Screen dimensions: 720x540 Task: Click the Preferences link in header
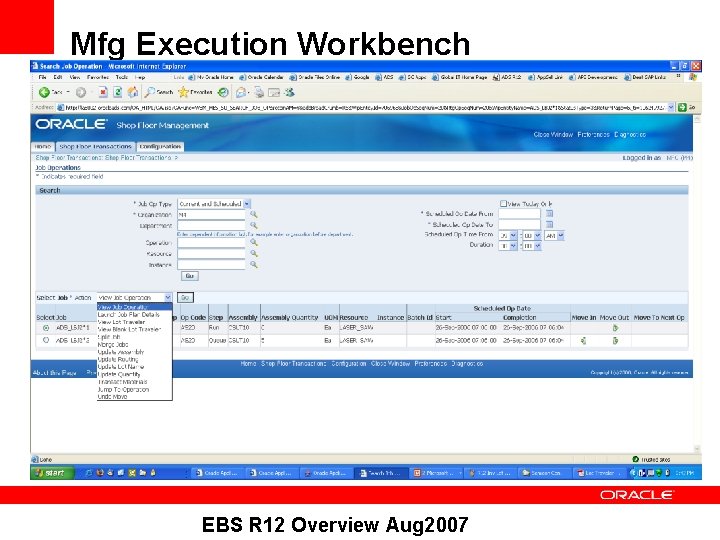pos(594,135)
